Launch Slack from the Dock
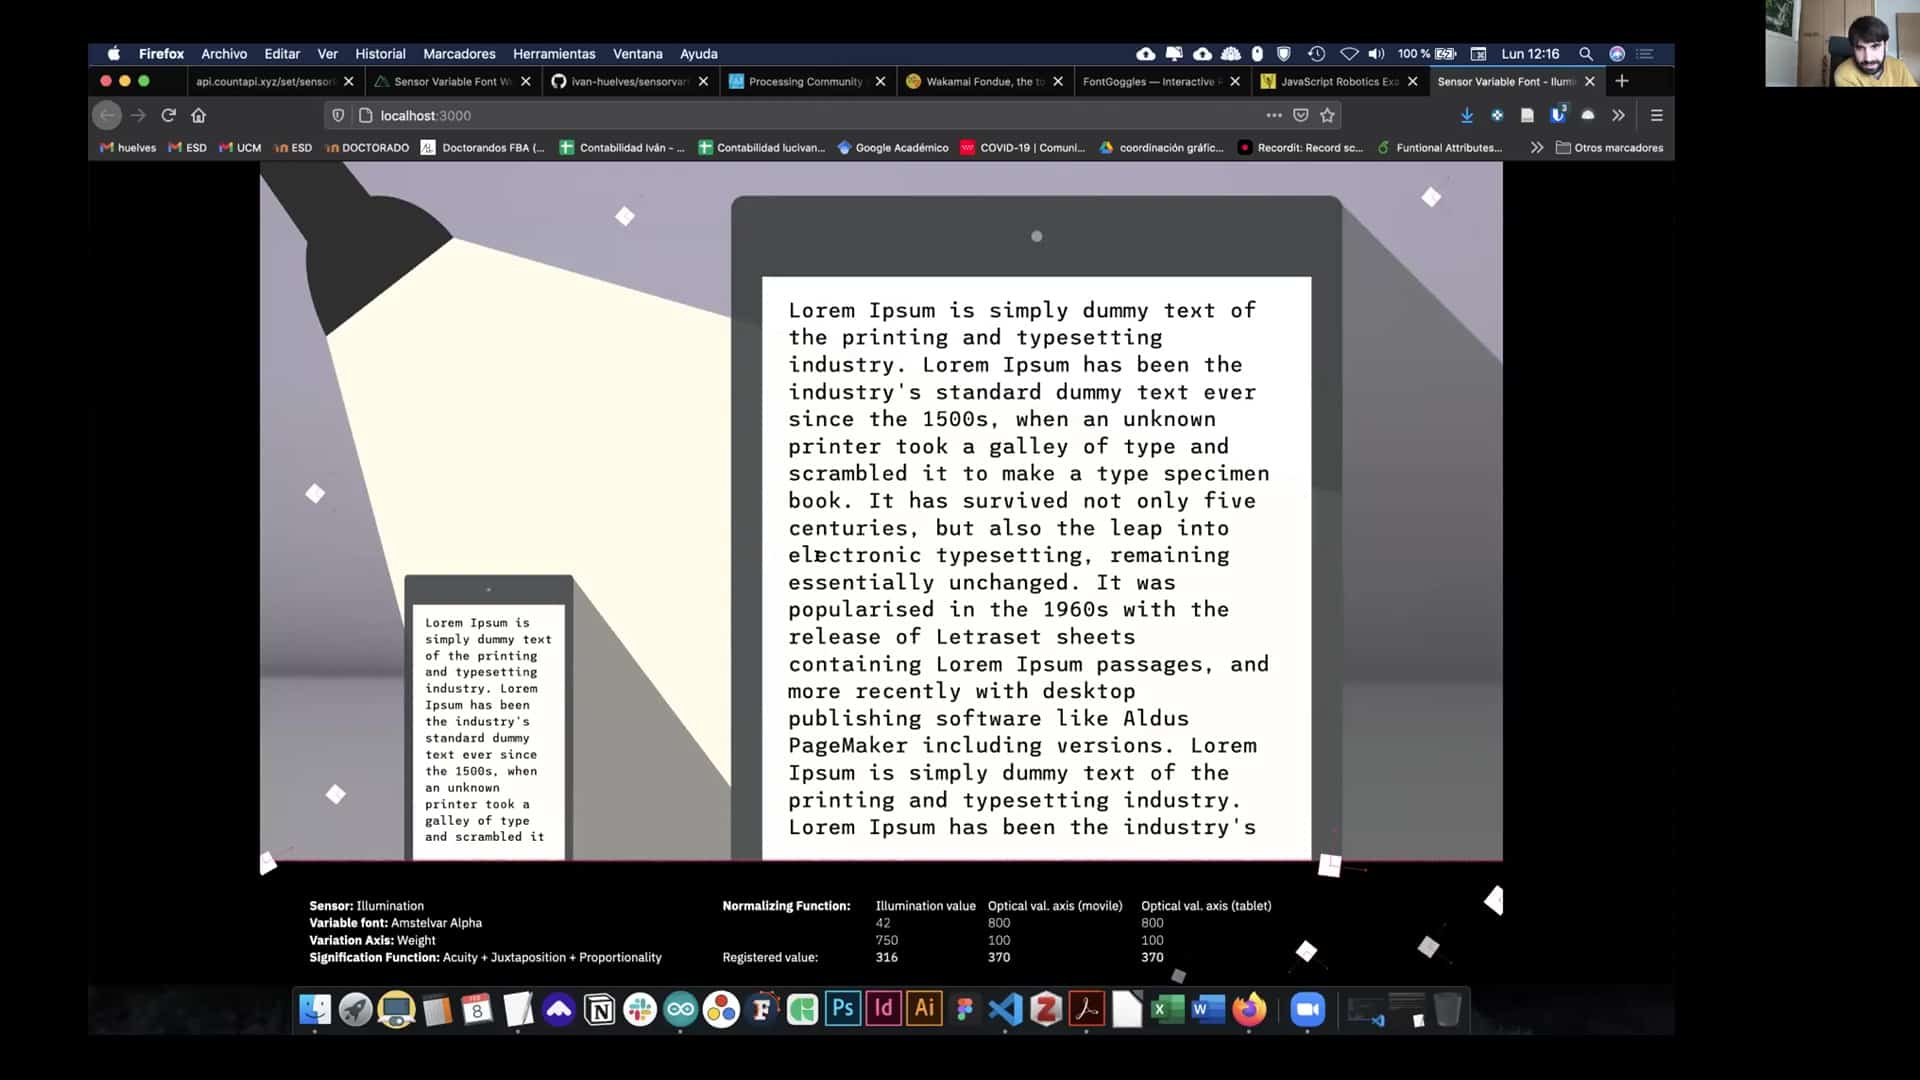This screenshot has height=1080, width=1920. (x=639, y=1009)
